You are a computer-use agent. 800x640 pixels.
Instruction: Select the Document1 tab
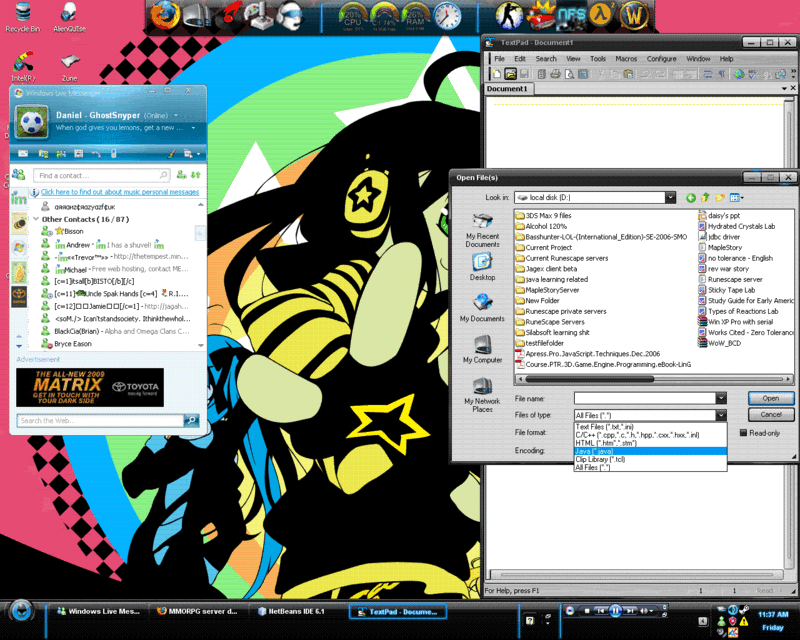coord(507,89)
